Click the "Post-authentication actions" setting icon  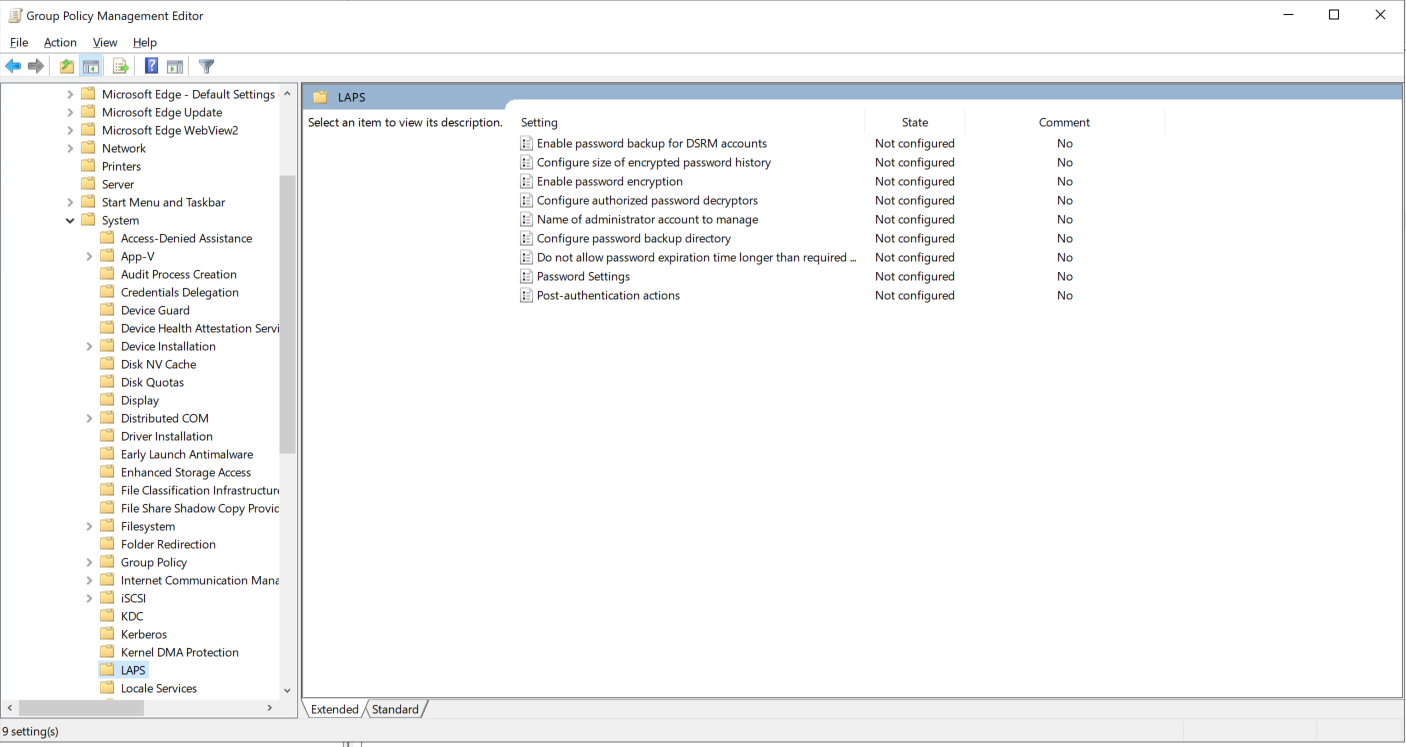tap(527, 295)
